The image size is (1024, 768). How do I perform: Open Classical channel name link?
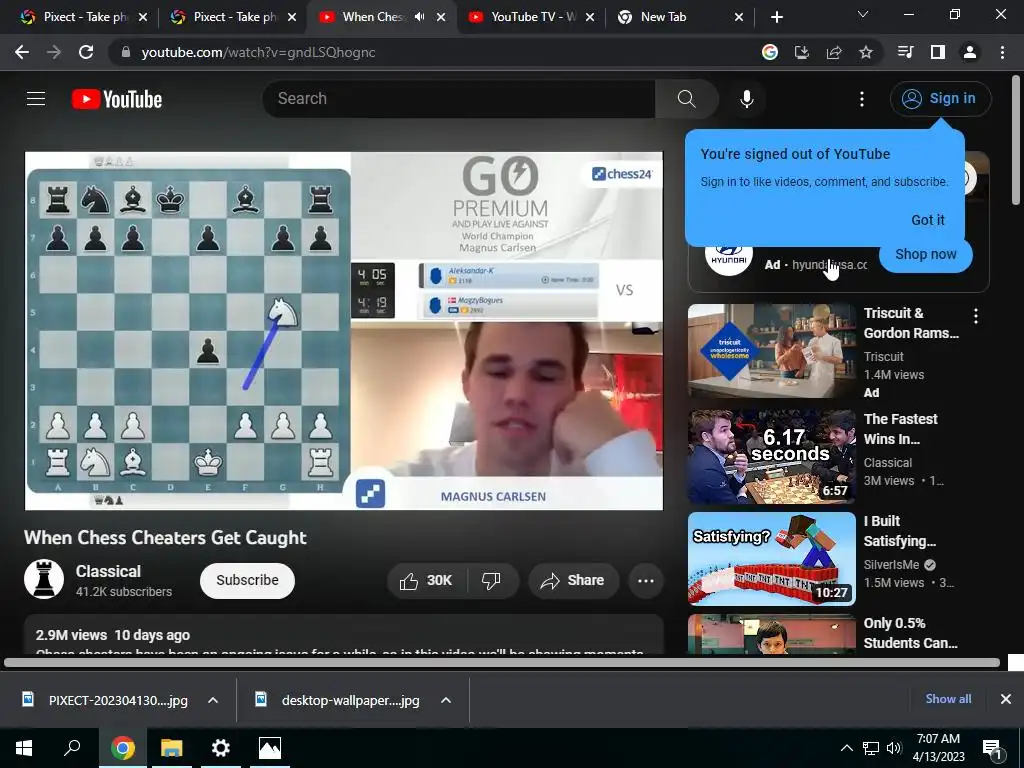(108, 571)
